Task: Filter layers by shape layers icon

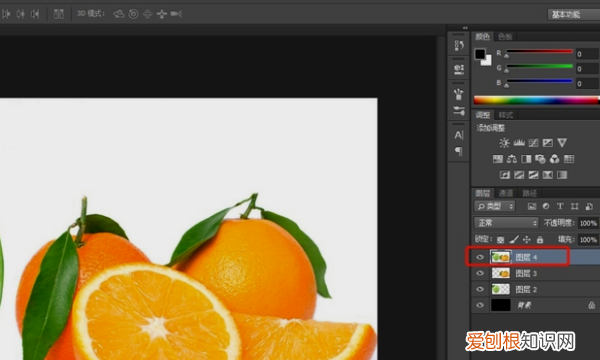Action: pos(574,207)
